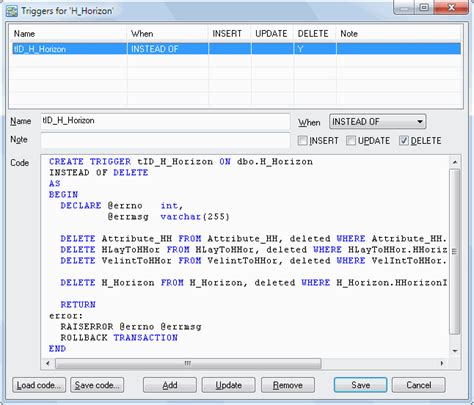Click the Save button
The width and height of the screenshot is (474, 405).
point(360,385)
